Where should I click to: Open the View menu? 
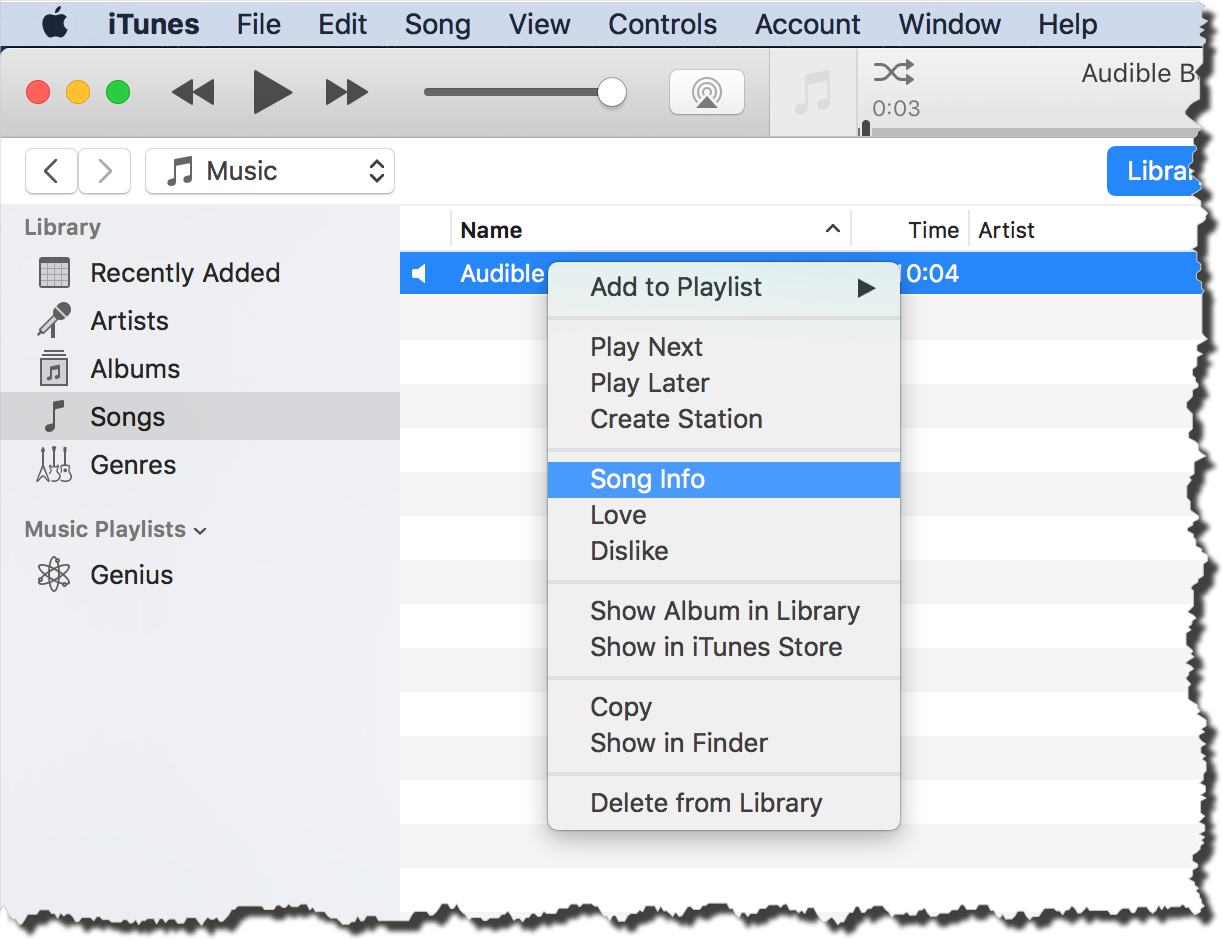(539, 24)
